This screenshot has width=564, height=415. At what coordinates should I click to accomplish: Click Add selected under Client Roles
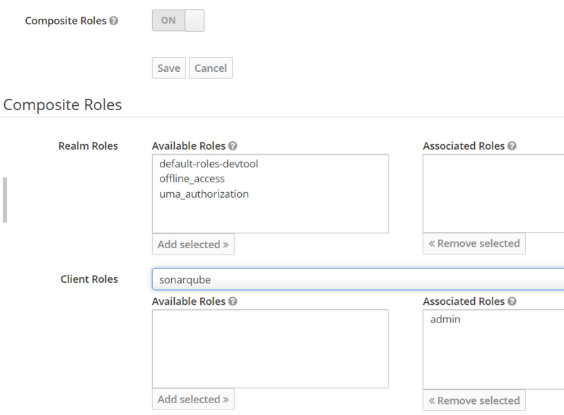point(193,399)
